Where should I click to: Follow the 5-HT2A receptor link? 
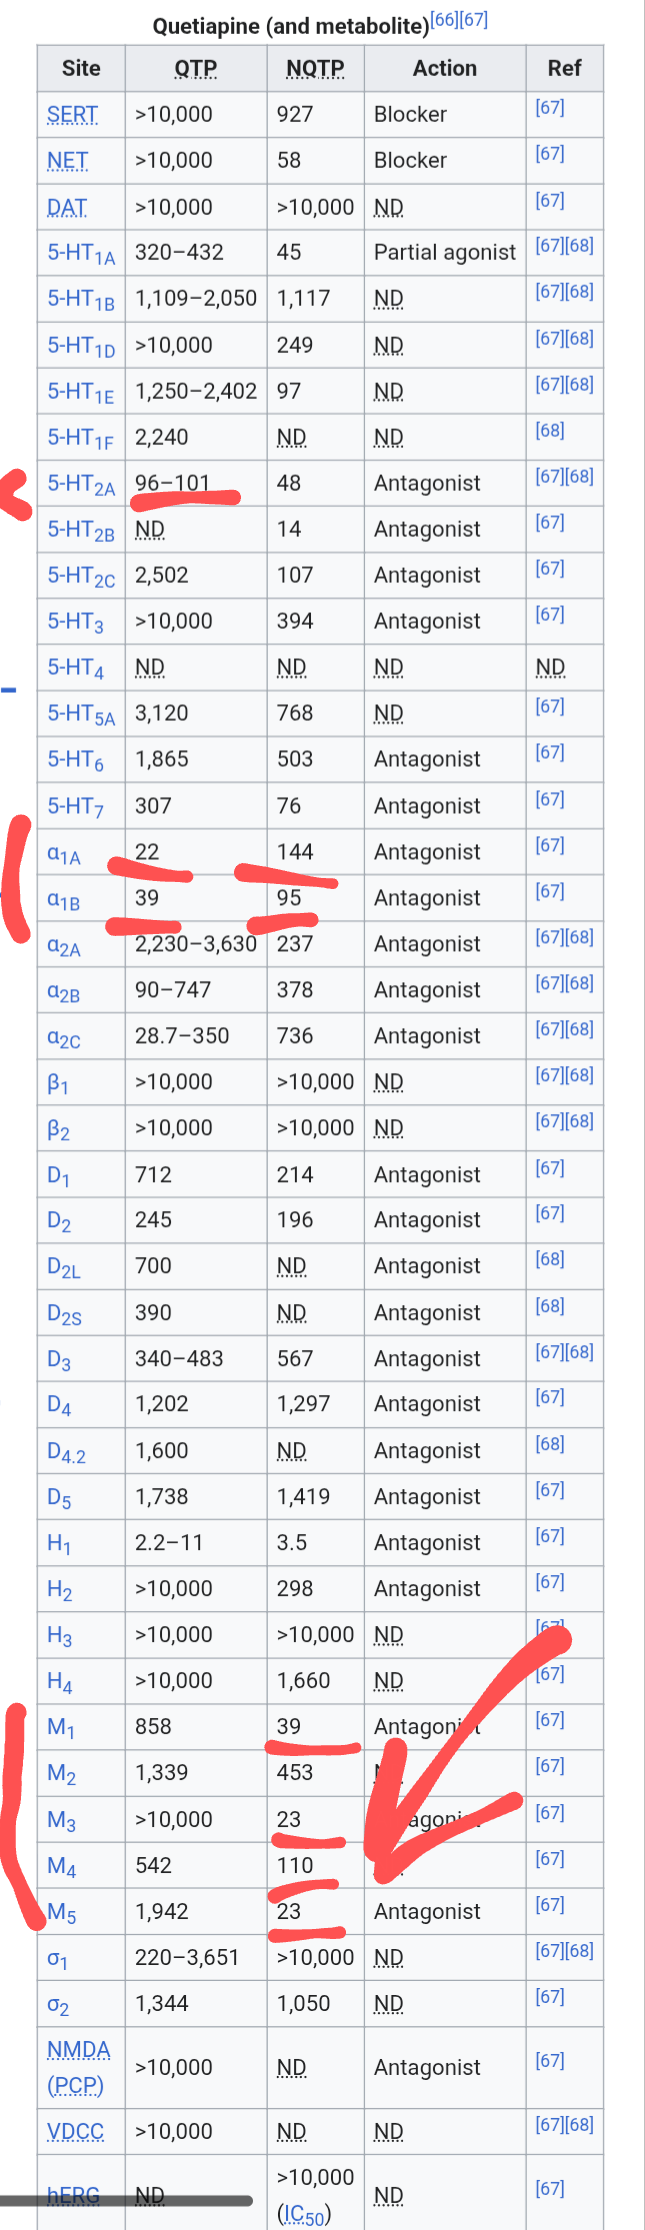(x=81, y=484)
